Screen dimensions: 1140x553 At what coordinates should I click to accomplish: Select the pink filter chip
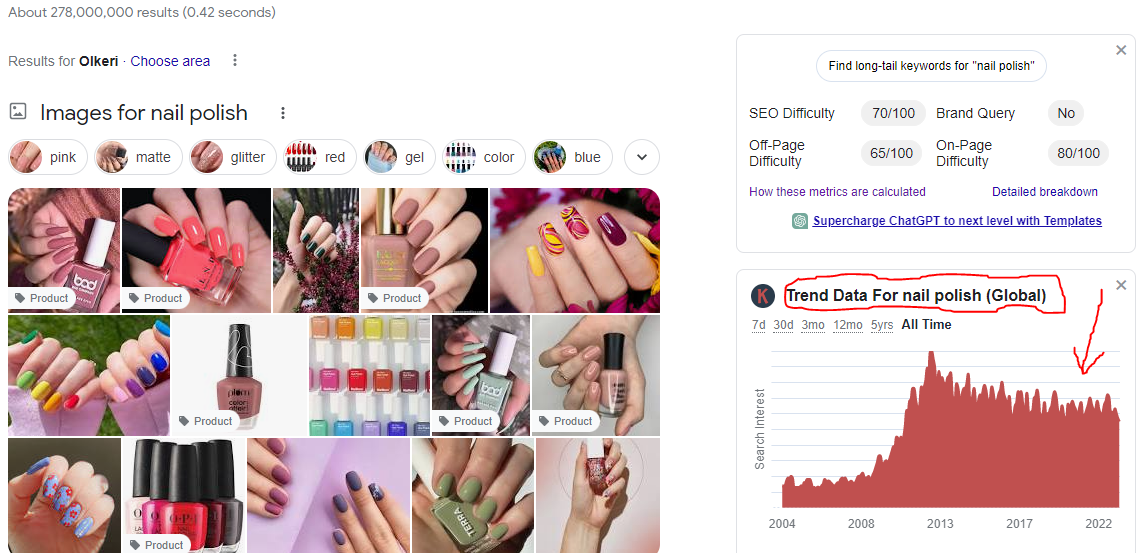pyautogui.click(x=48, y=158)
